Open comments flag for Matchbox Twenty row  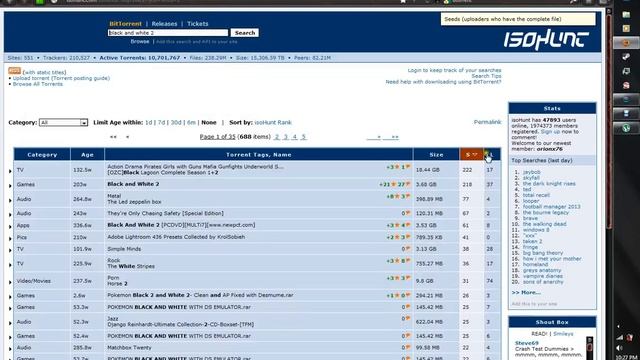tap(408, 347)
